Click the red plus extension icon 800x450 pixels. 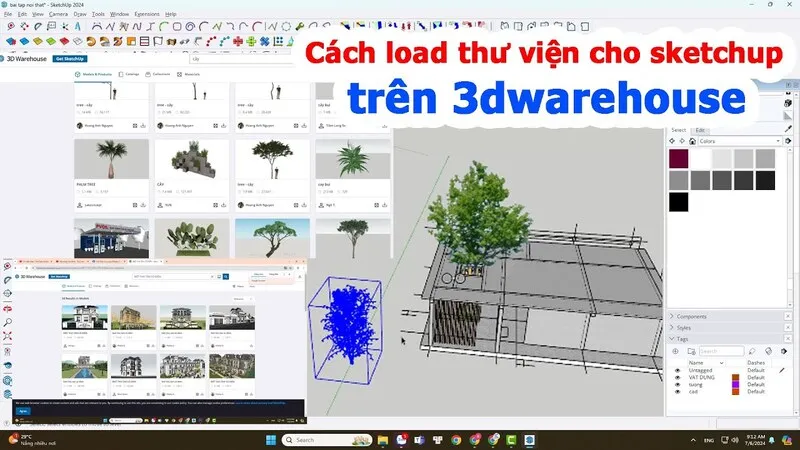(x=238, y=41)
